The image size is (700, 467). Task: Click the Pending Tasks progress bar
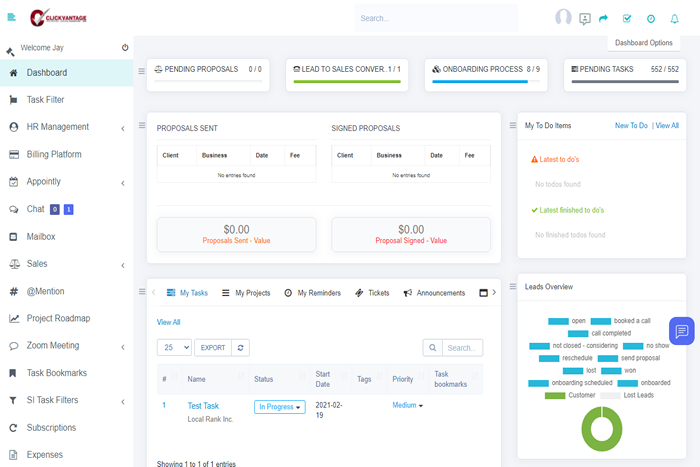[x=625, y=82]
